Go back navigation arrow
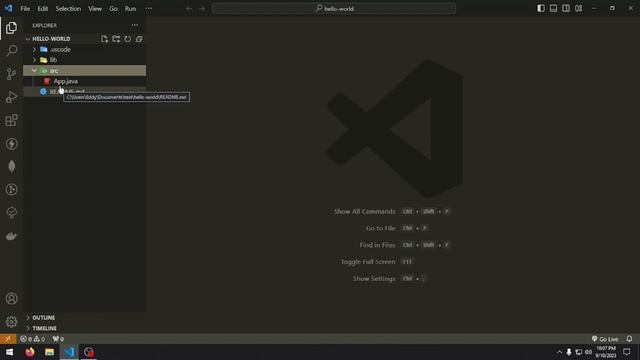Viewport: 640px width, 360px height. 189,9
